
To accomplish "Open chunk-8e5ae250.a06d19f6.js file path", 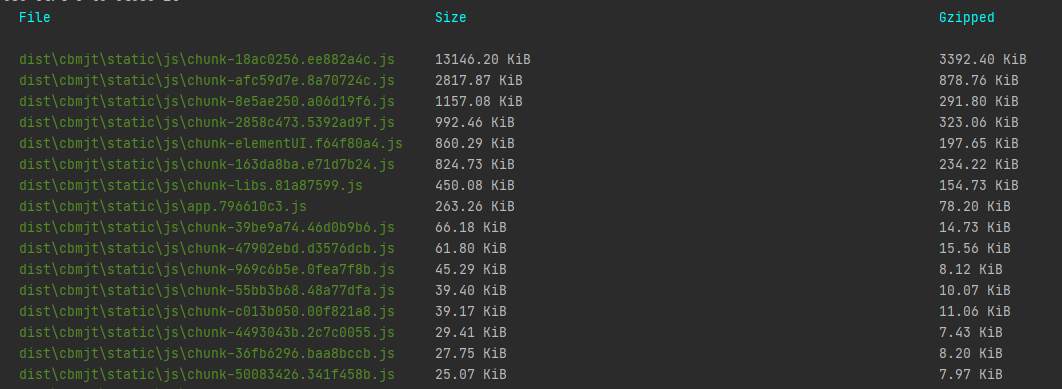I will [x=207, y=102].
